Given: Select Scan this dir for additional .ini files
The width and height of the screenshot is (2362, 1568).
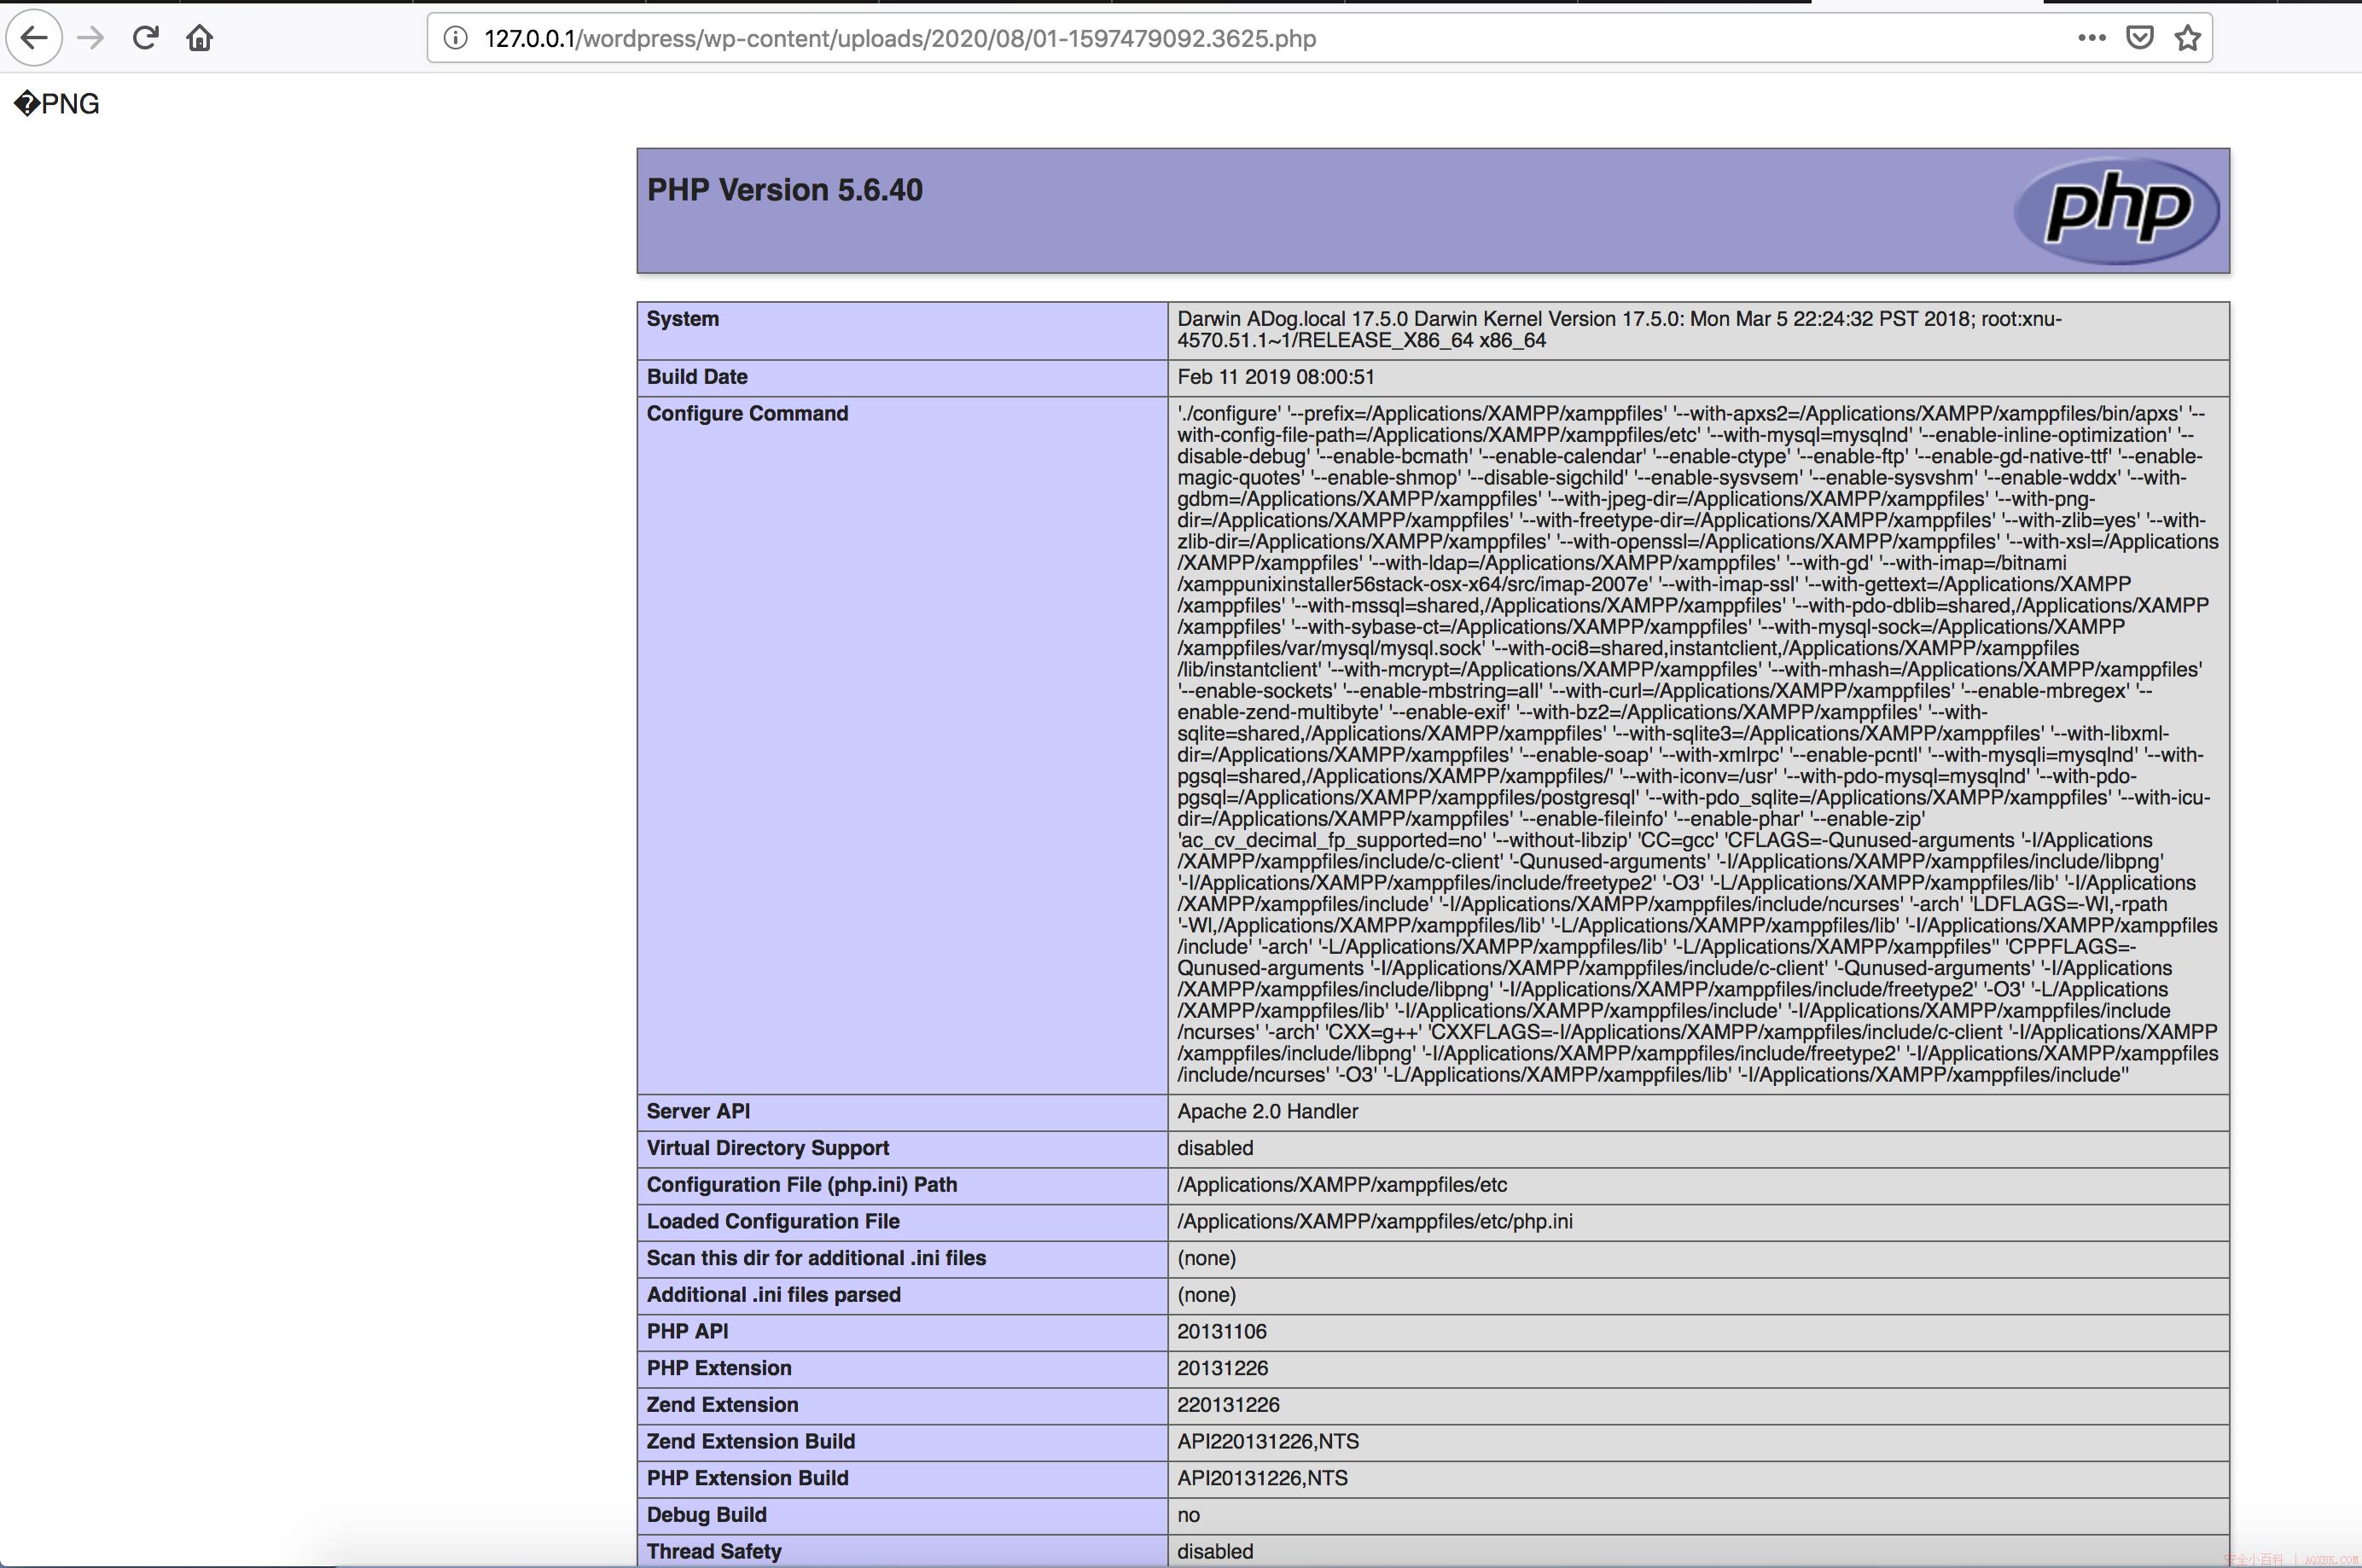Looking at the screenshot, I should click(x=816, y=1258).
